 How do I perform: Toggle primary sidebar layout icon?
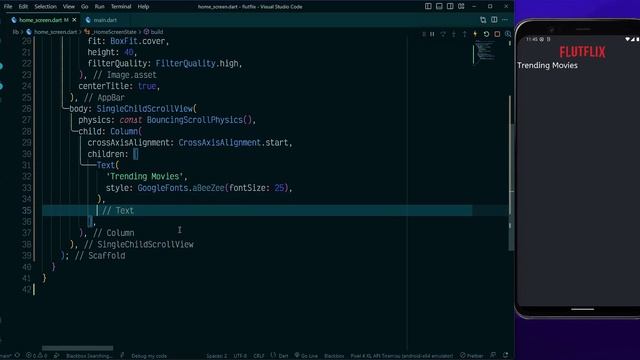tap(428, 7)
